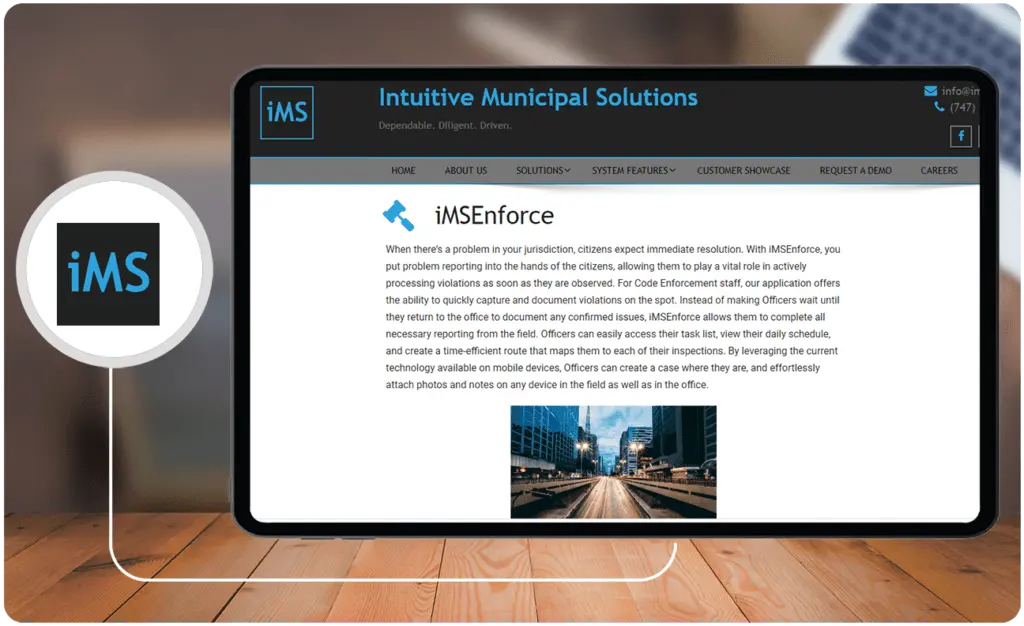This screenshot has width=1024, height=626.
Task: Click the city street photo thumbnail
Action: [x=613, y=462]
